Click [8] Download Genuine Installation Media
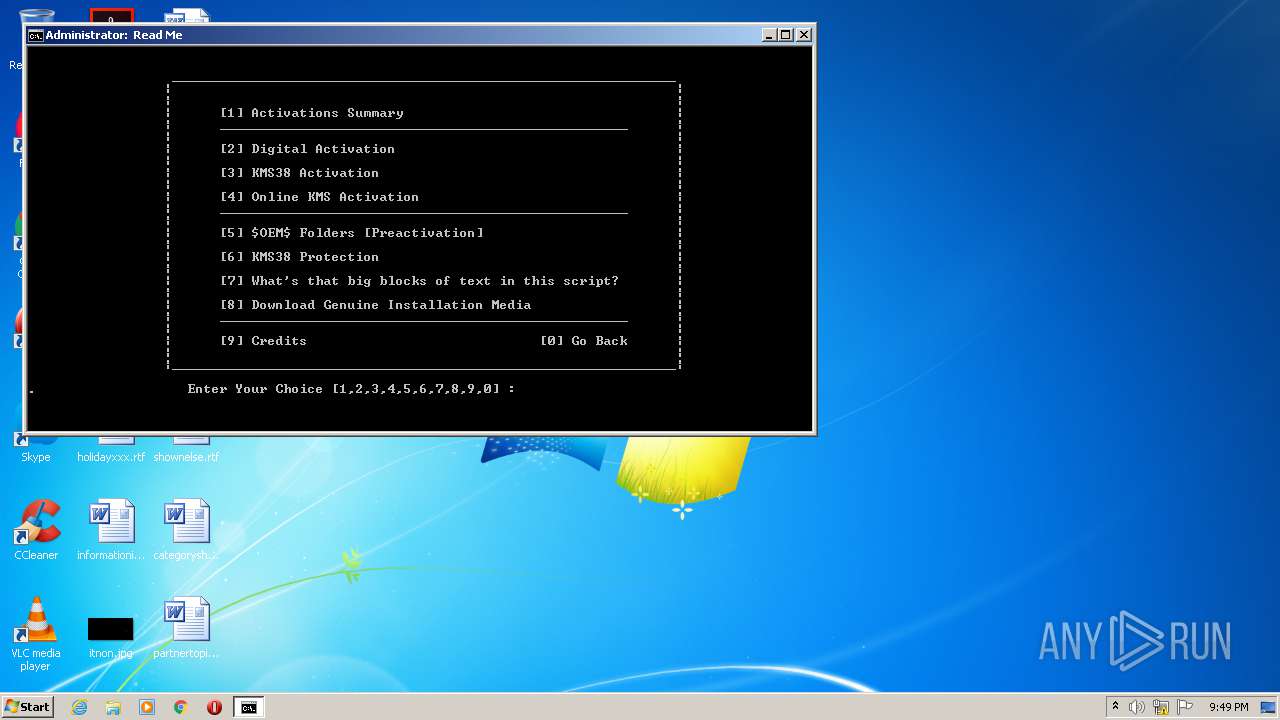This screenshot has height=720, width=1280. 376,305
